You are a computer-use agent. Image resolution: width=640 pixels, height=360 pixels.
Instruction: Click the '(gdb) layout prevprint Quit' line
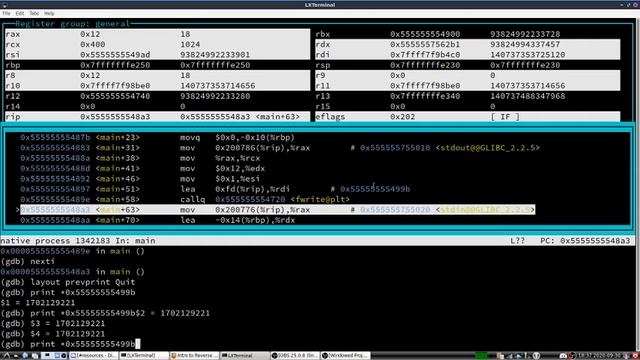coord(67,282)
